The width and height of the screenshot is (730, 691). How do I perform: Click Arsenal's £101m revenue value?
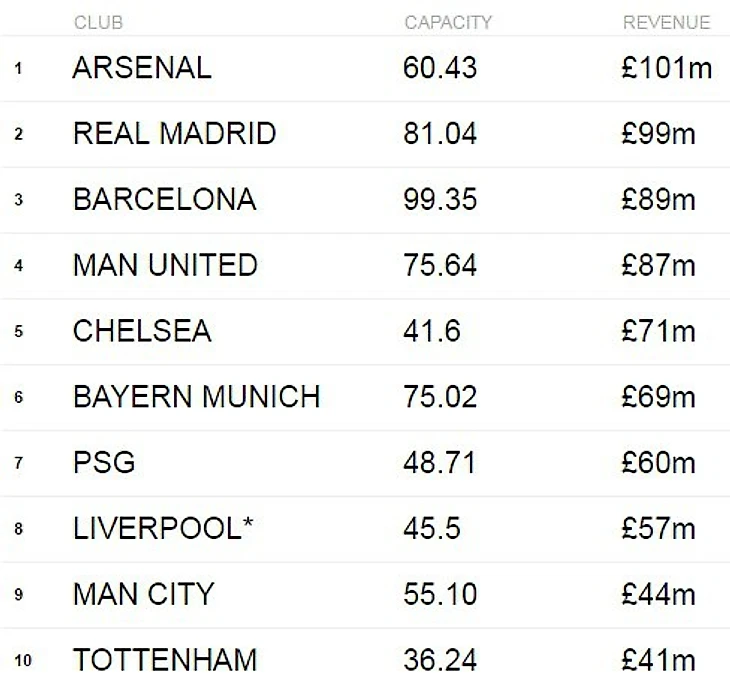[x=666, y=68]
